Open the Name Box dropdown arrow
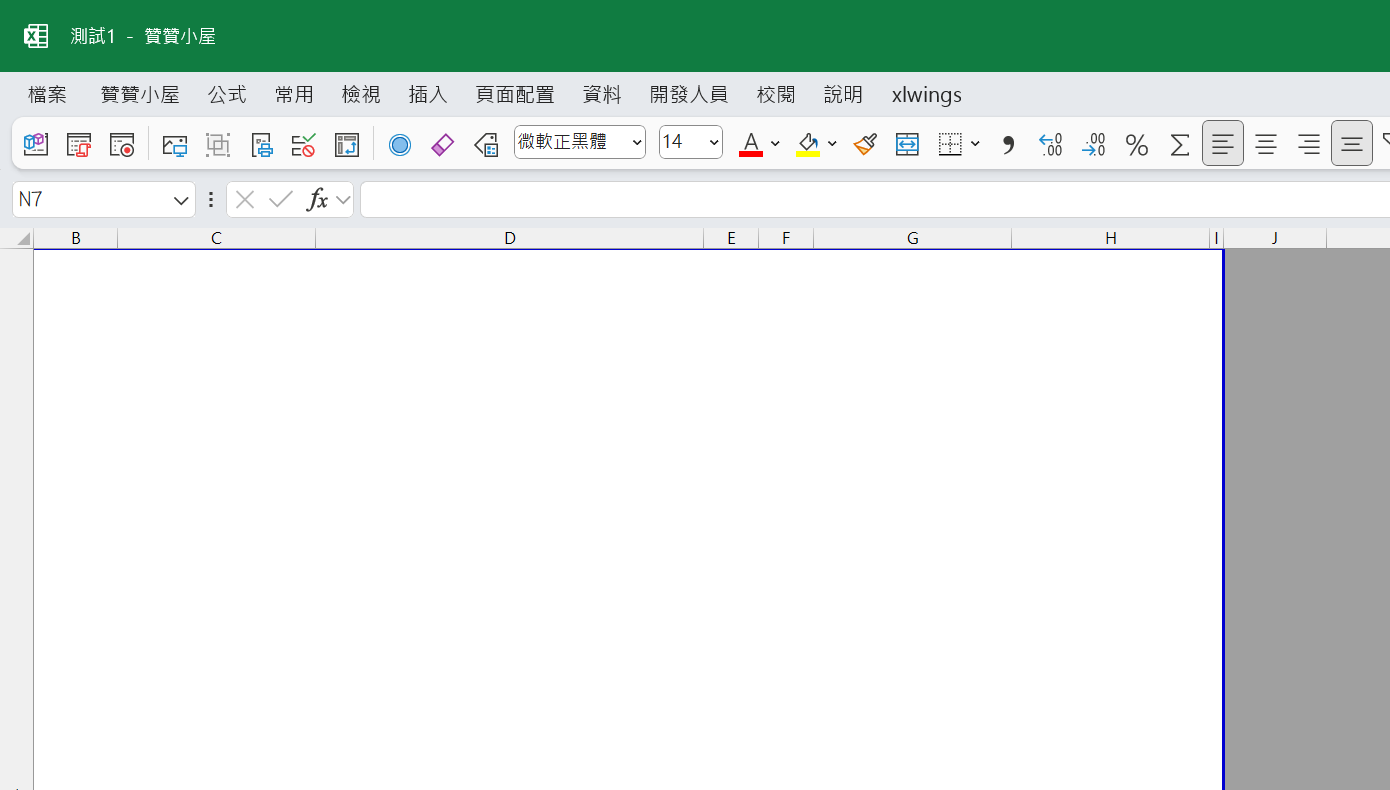 click(181, 200)
